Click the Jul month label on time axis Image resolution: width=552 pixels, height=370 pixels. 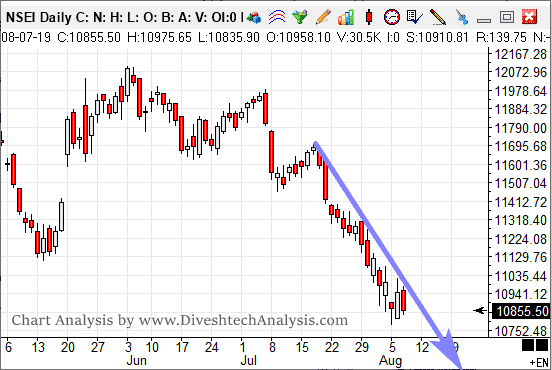249,361
